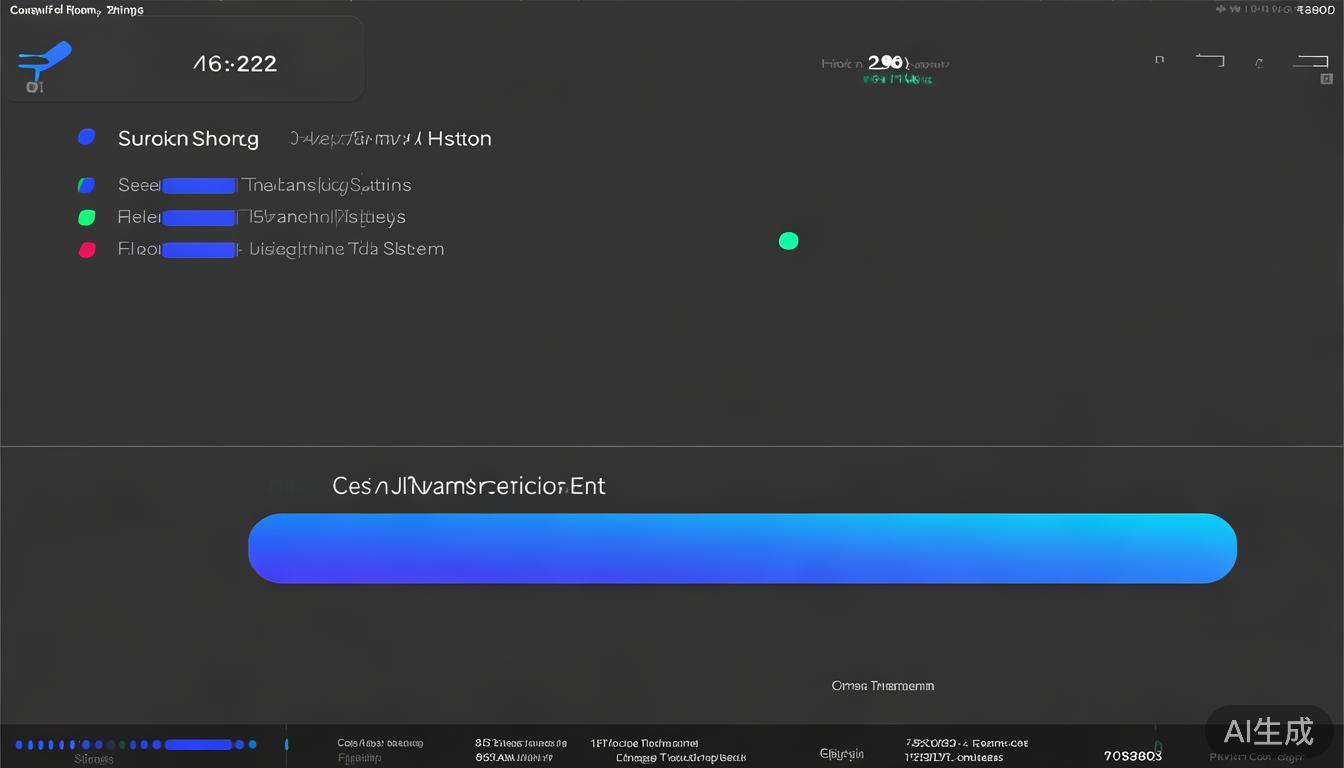Viewport: 1344px width, 768px height.
Task: Click the small square icon under top-right controls
Action: tap(1326, 79)
